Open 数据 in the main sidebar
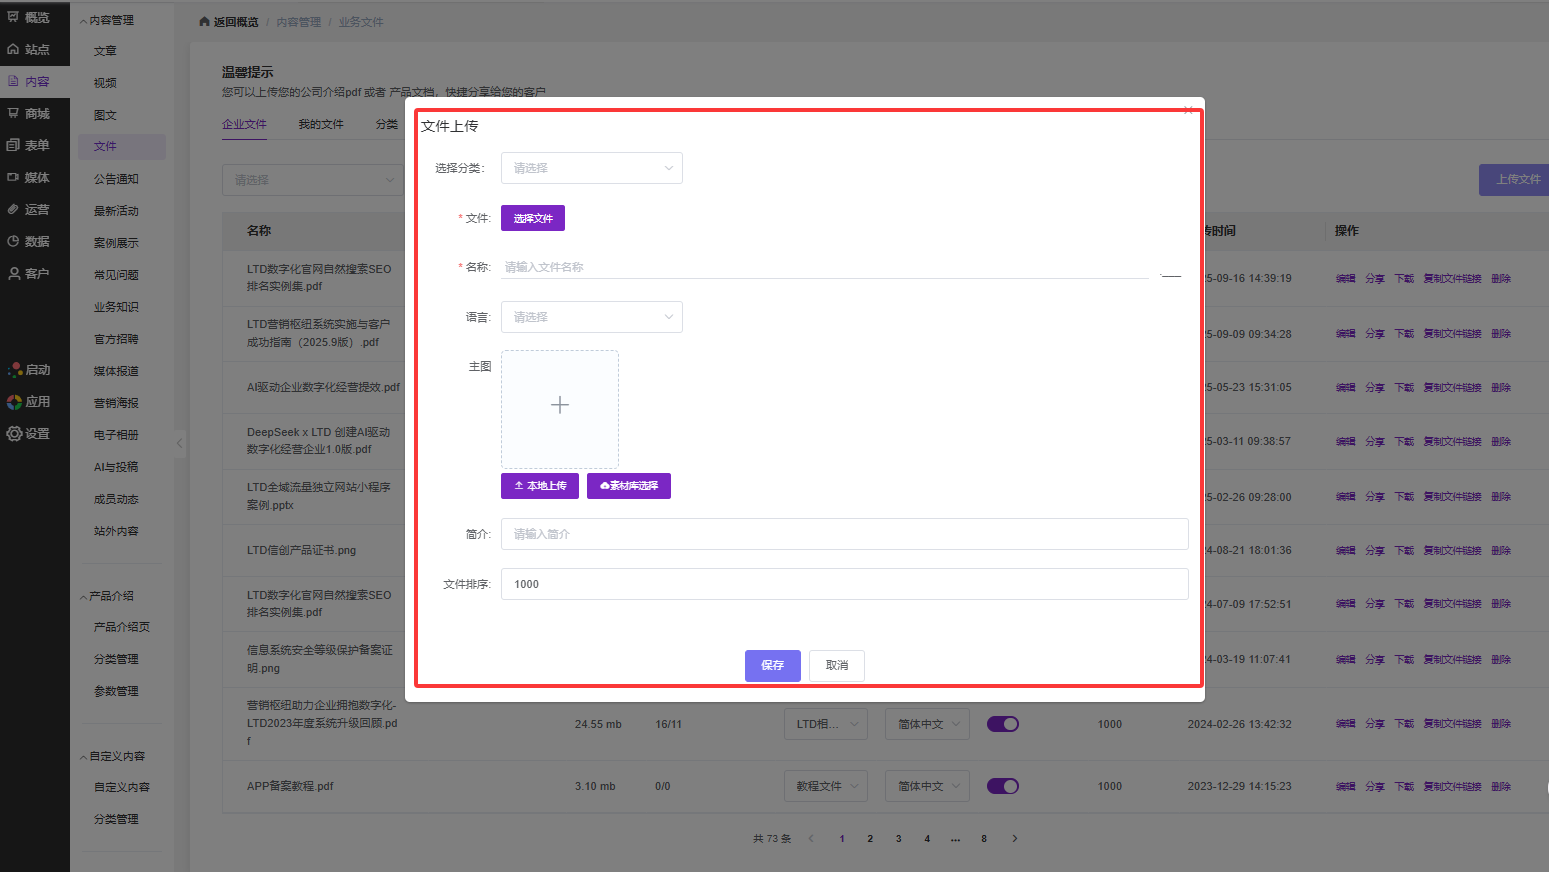The image size is (1549, 872). [x=29, y=241]
